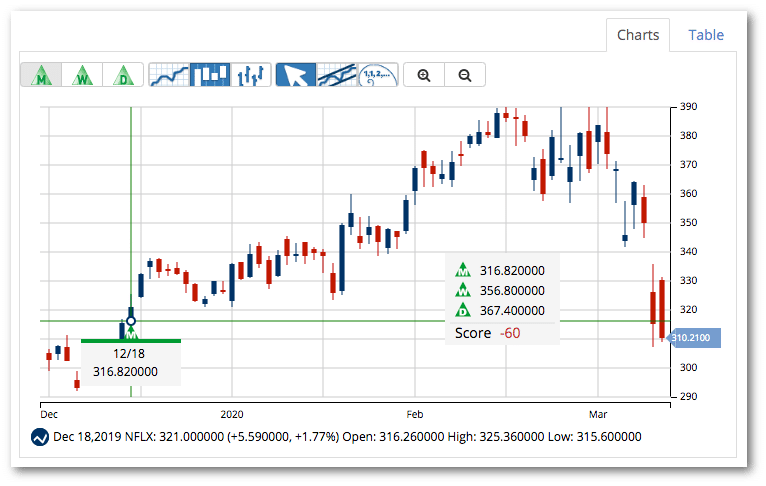Click the Low: 315.600000 value

[595, 437]
